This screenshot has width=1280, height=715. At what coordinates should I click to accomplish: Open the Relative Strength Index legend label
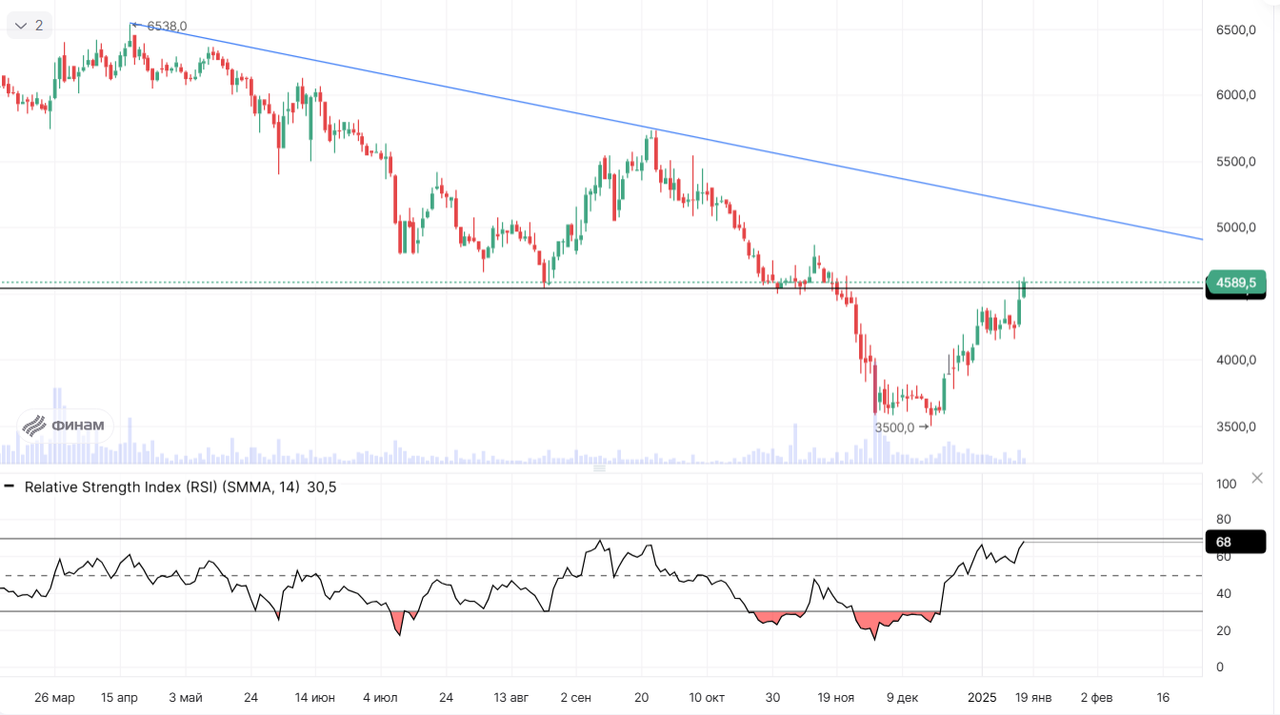[162, 487]
